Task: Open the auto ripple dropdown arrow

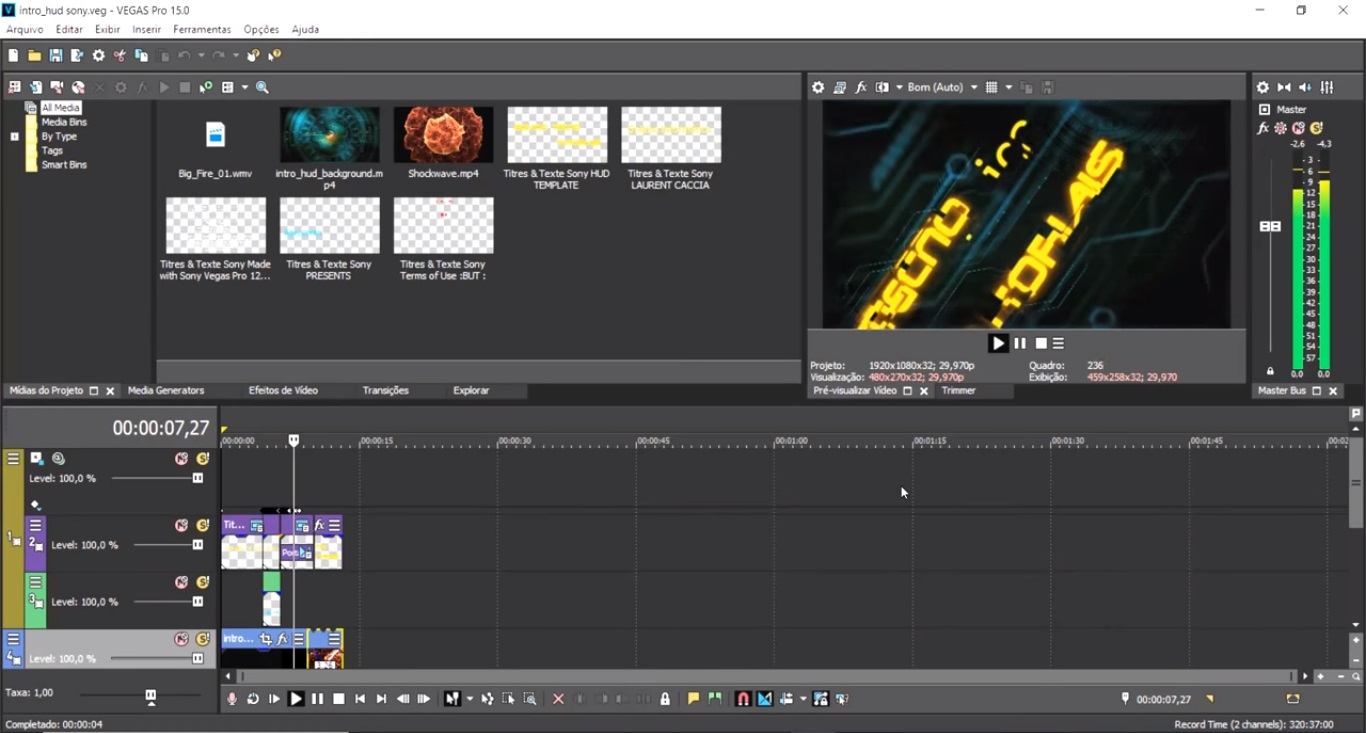Action: [x=803, y=699]
